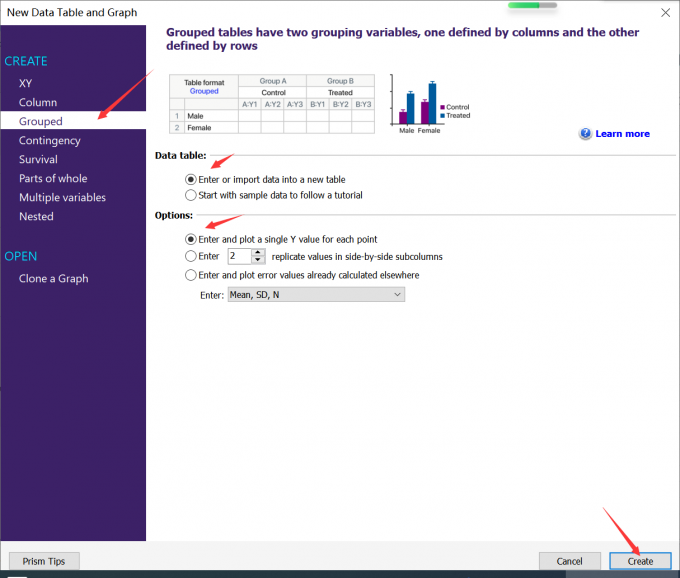The image size is (680, 578).
Task: Open Clone a Graph option
Action: click(53, 278)
